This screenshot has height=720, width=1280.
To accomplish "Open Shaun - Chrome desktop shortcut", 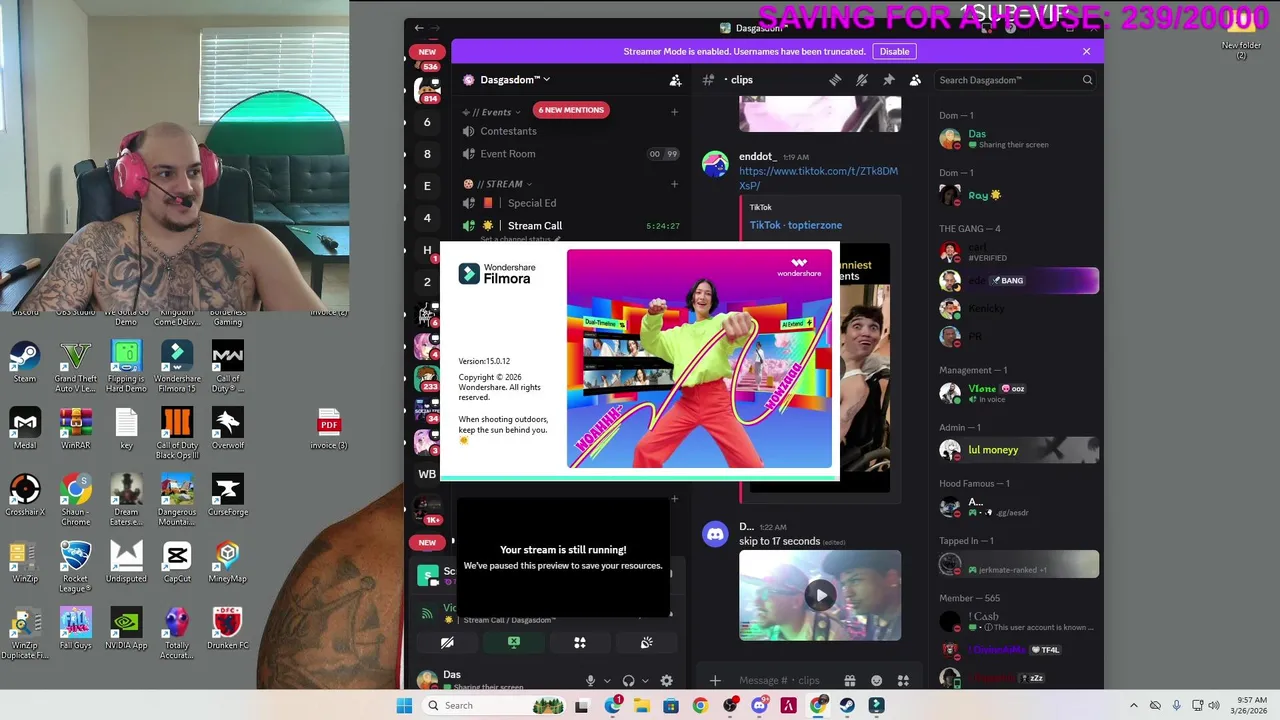I will pos(76,500).
